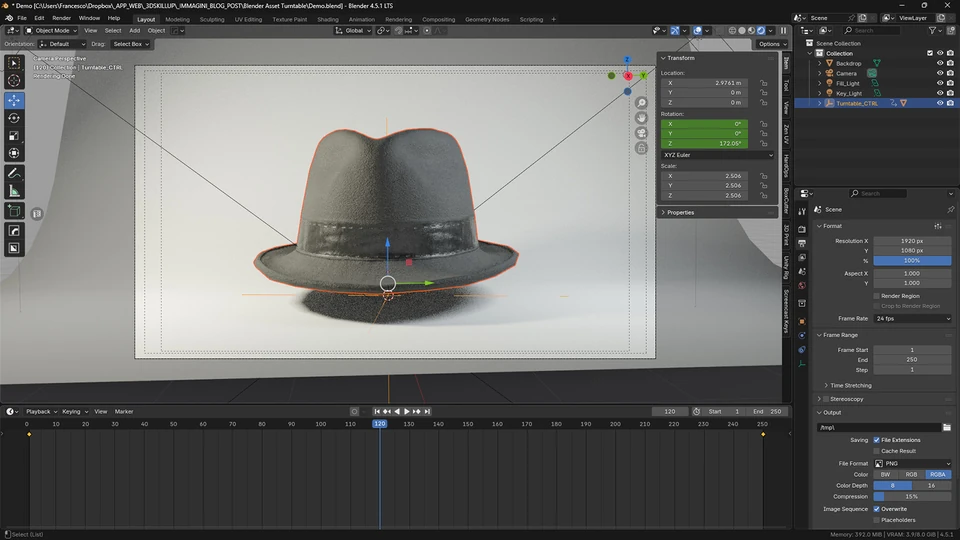The image size is (960, 540).
Task: Open the Global transform orientation dropdown
Action: click(x=353, y=31)
